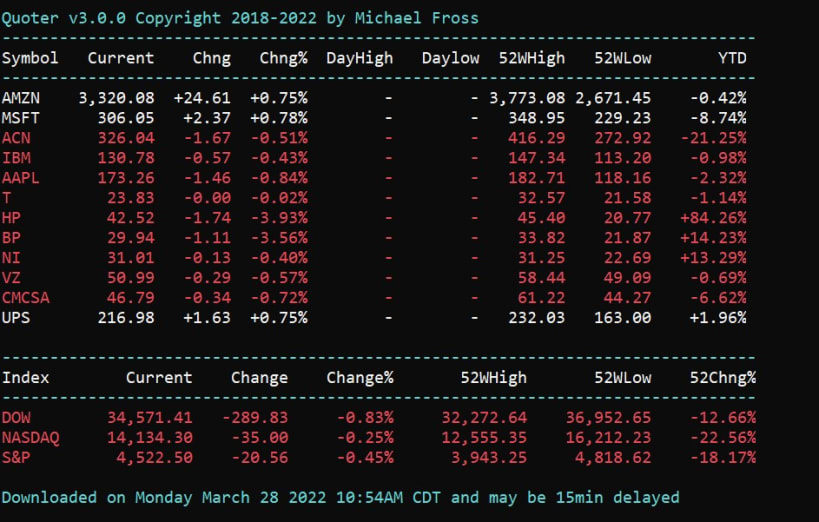
Task: Select the MSFT symbol
Action: coord(20,118)
